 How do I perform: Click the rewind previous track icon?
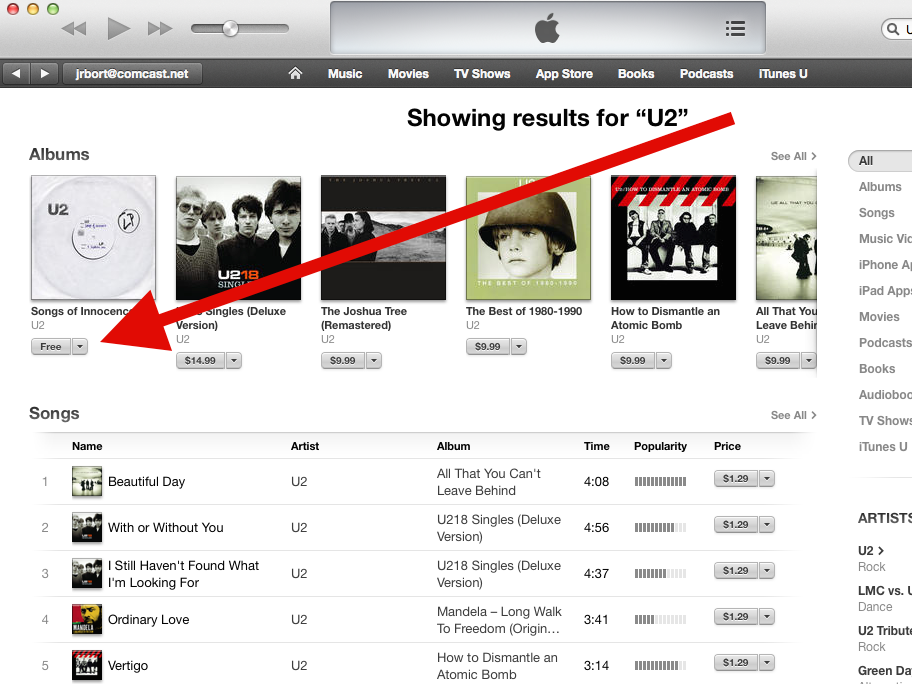tap(74, 28)
